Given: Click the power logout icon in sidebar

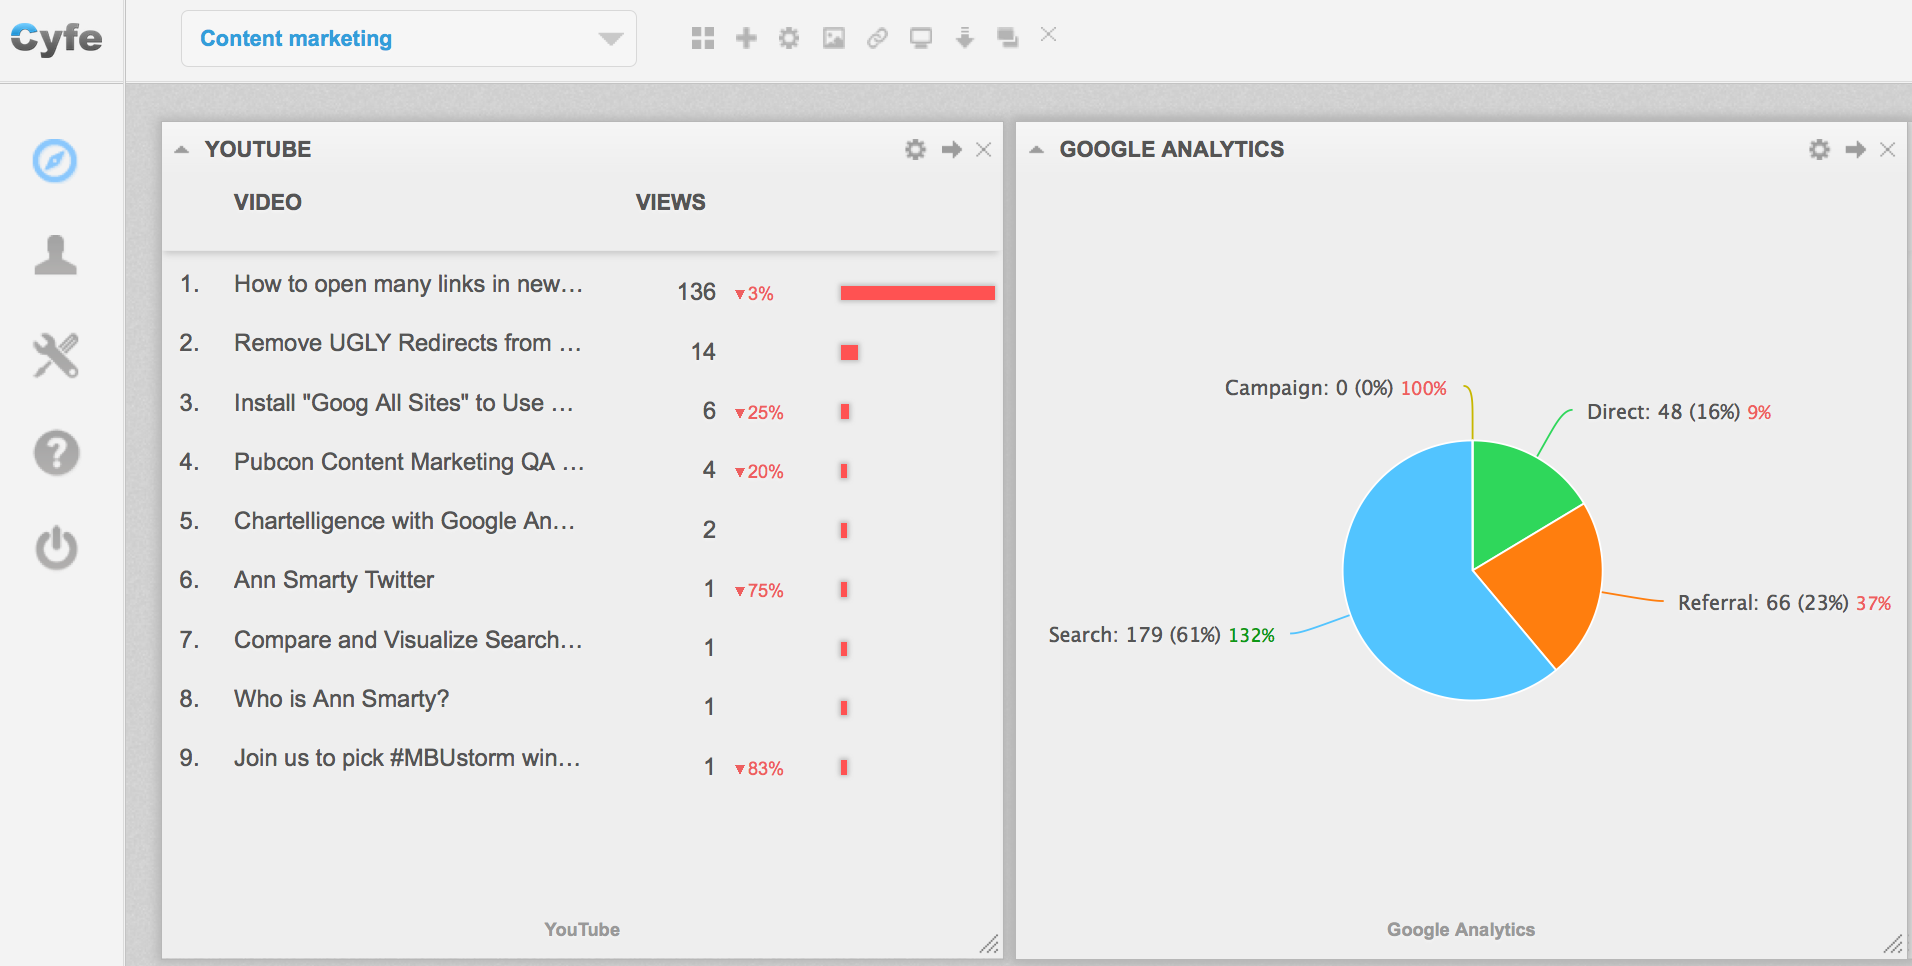Looking at the screenshot, I should (x=55, y=547).
